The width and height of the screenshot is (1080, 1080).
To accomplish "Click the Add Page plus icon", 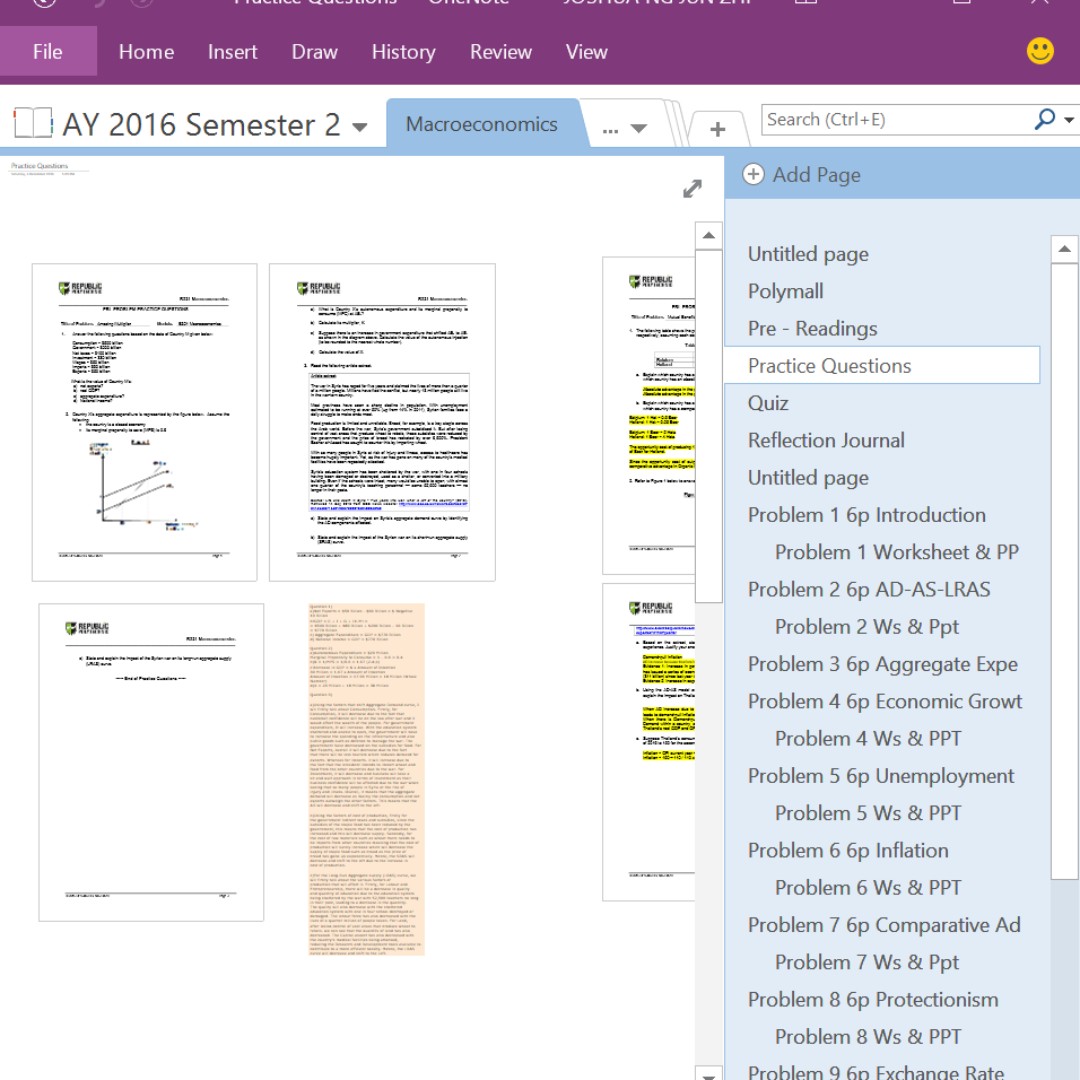I will tap(754, 175).
